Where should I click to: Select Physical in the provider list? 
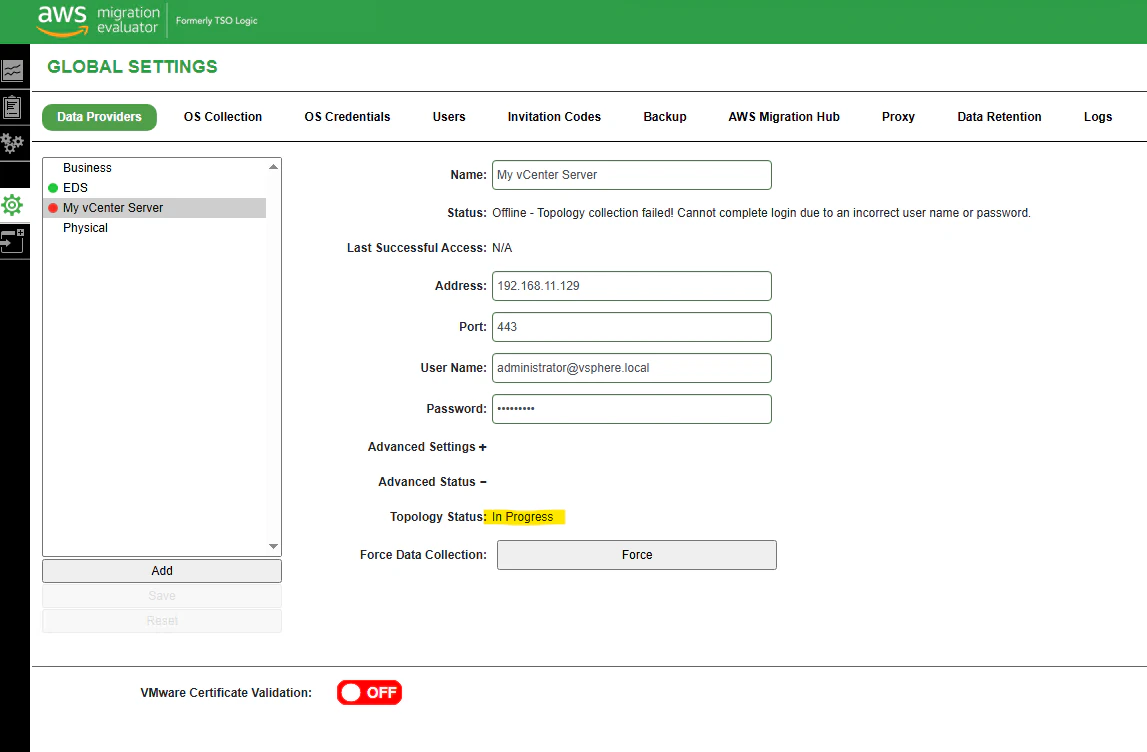(x=154, y=228)
